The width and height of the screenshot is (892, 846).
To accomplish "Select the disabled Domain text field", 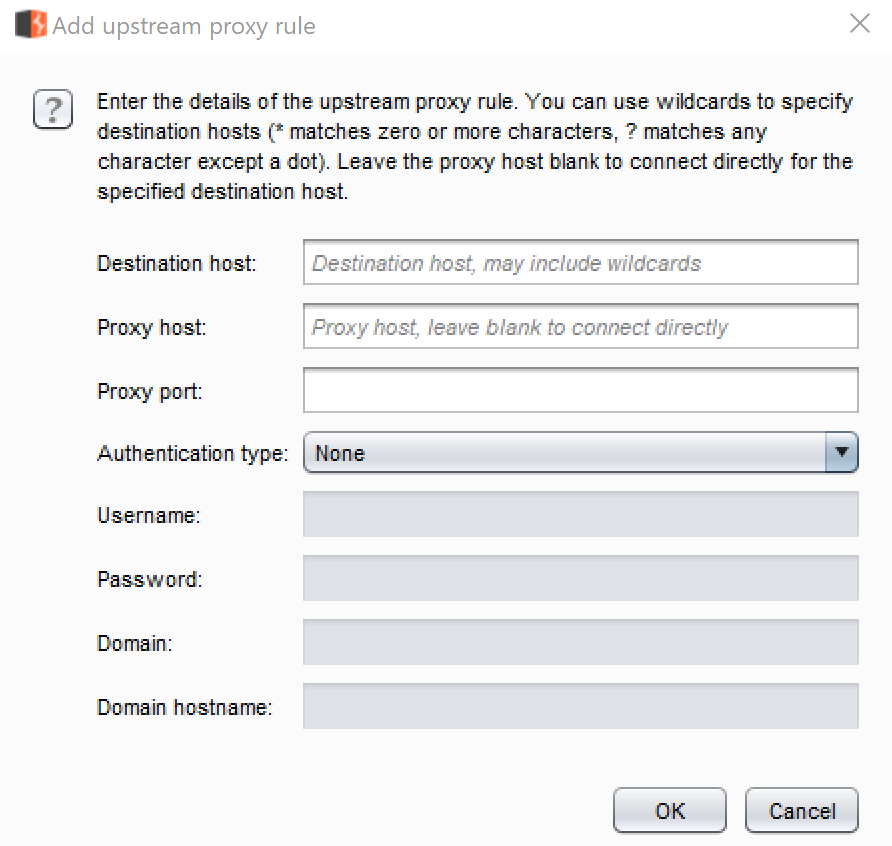I will tap(580, 643).
